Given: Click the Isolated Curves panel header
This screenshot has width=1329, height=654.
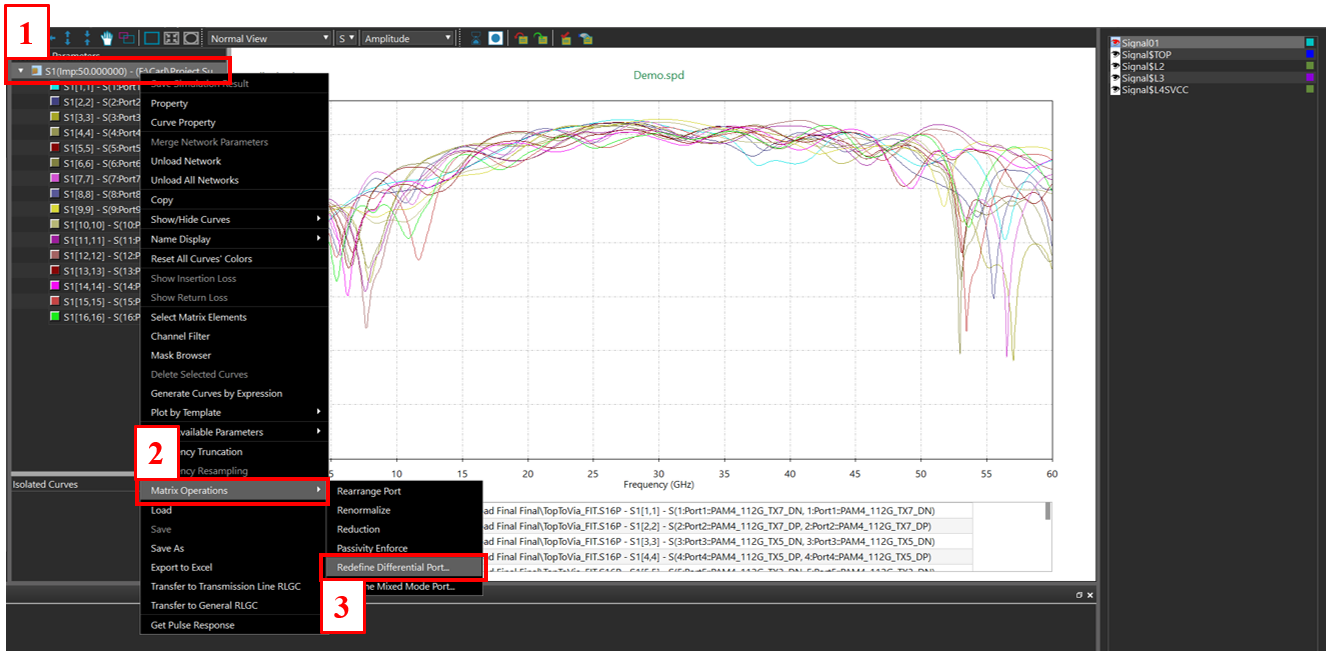Looking at the screenshot, I should [72, 484].
